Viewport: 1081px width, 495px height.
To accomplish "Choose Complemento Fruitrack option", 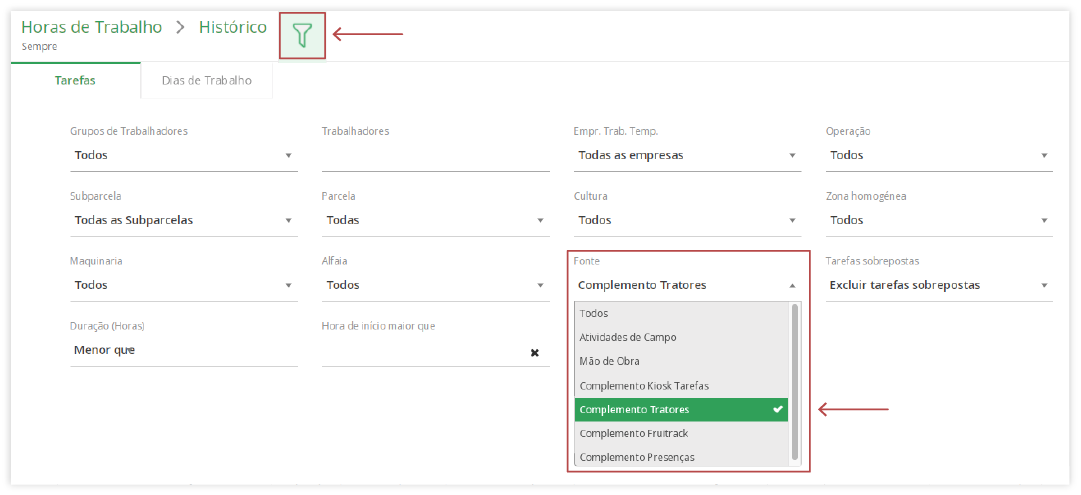I will (681, 434).
